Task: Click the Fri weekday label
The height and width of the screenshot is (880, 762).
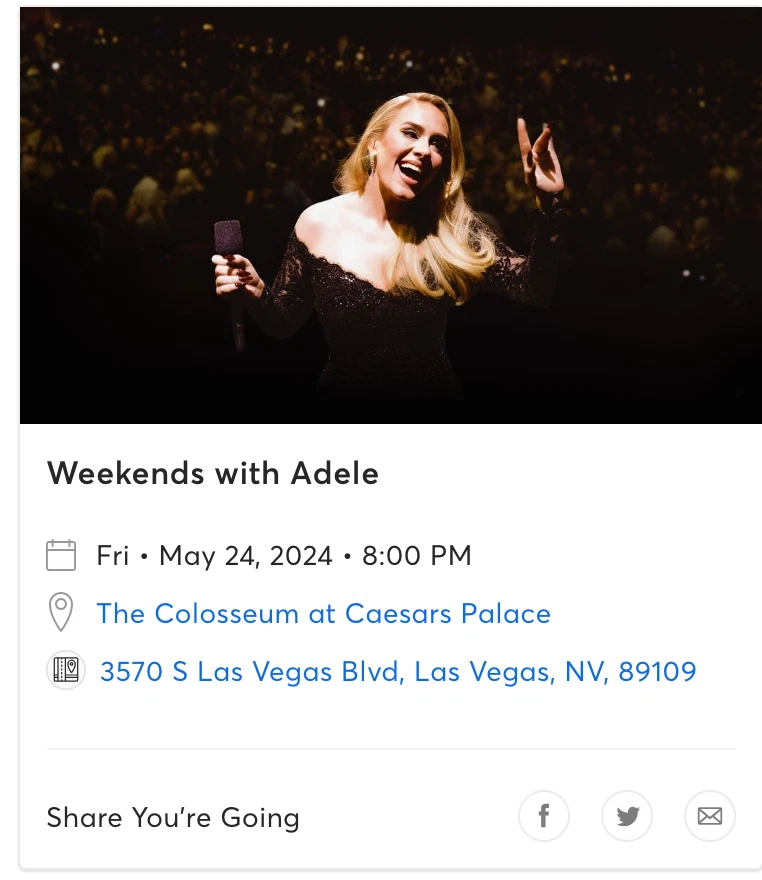Action: (113, 556)
